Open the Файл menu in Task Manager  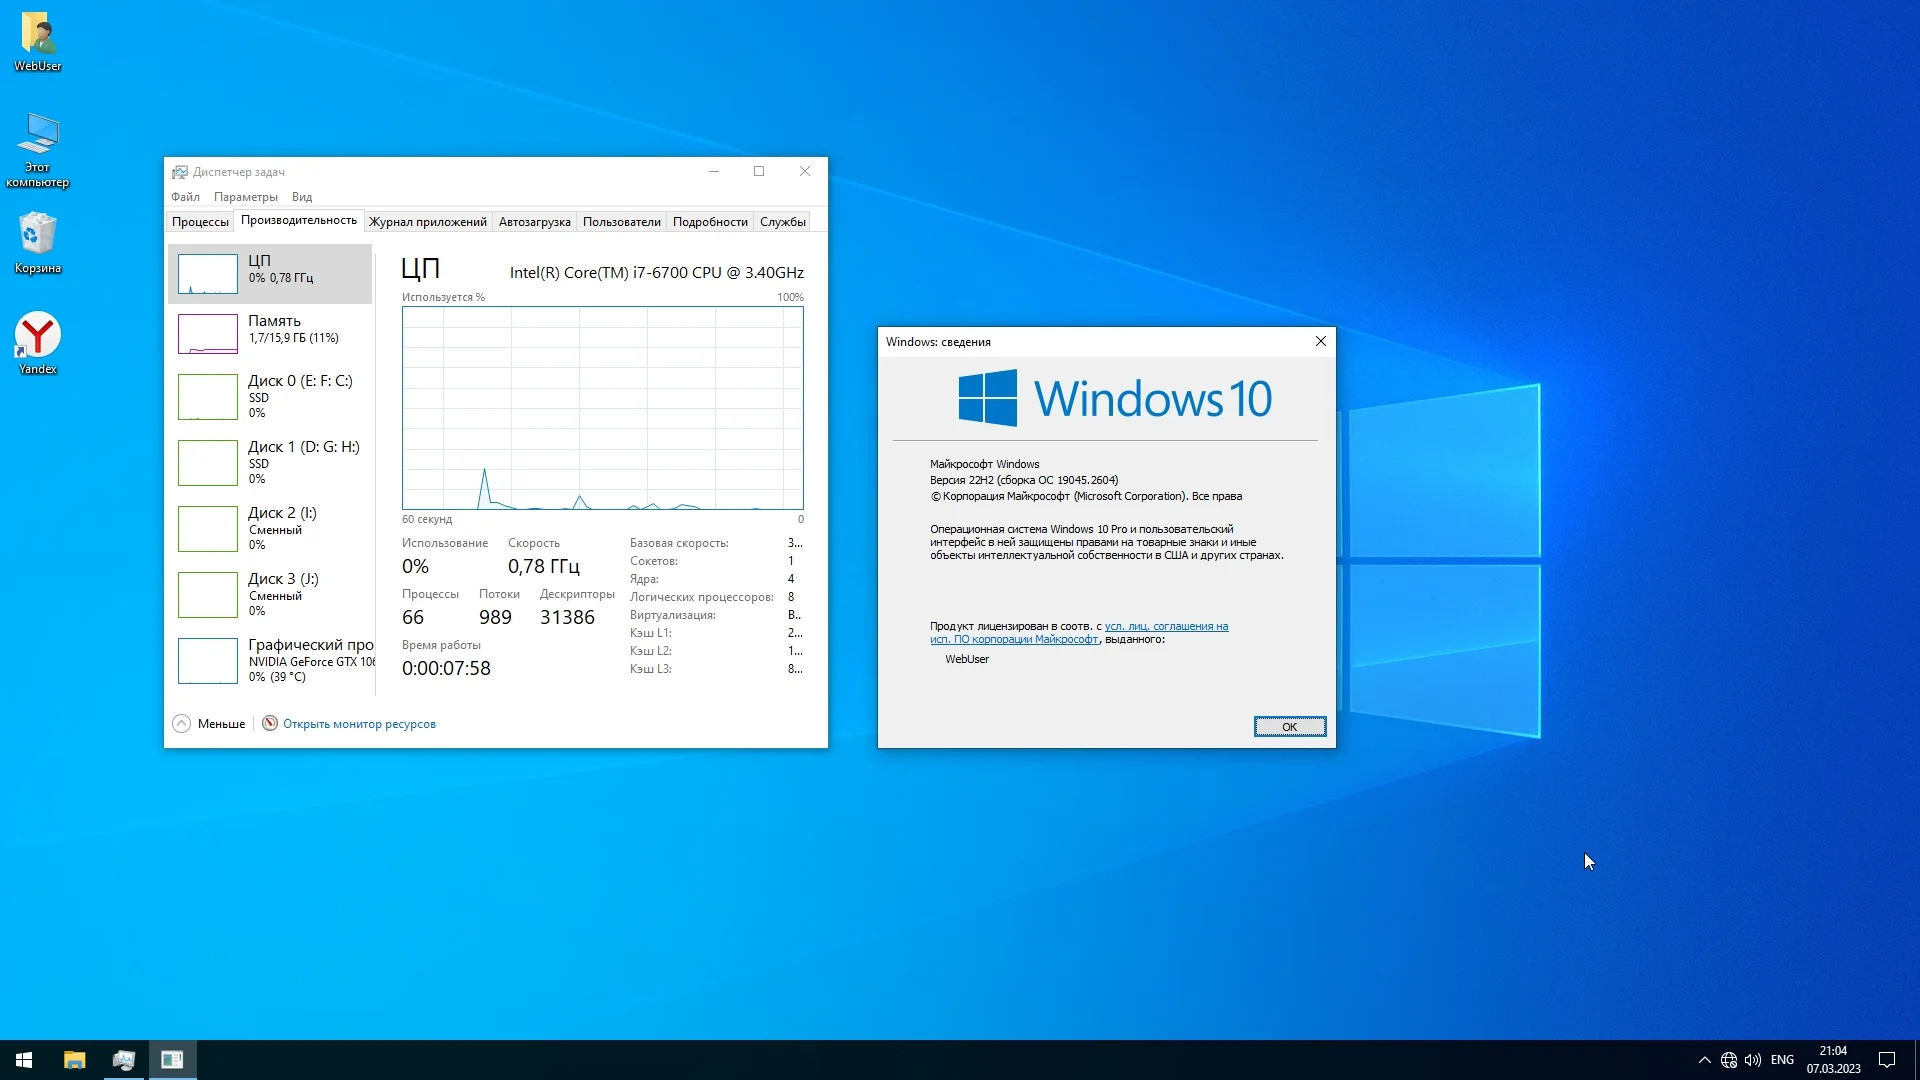click(x=185, y=197)
